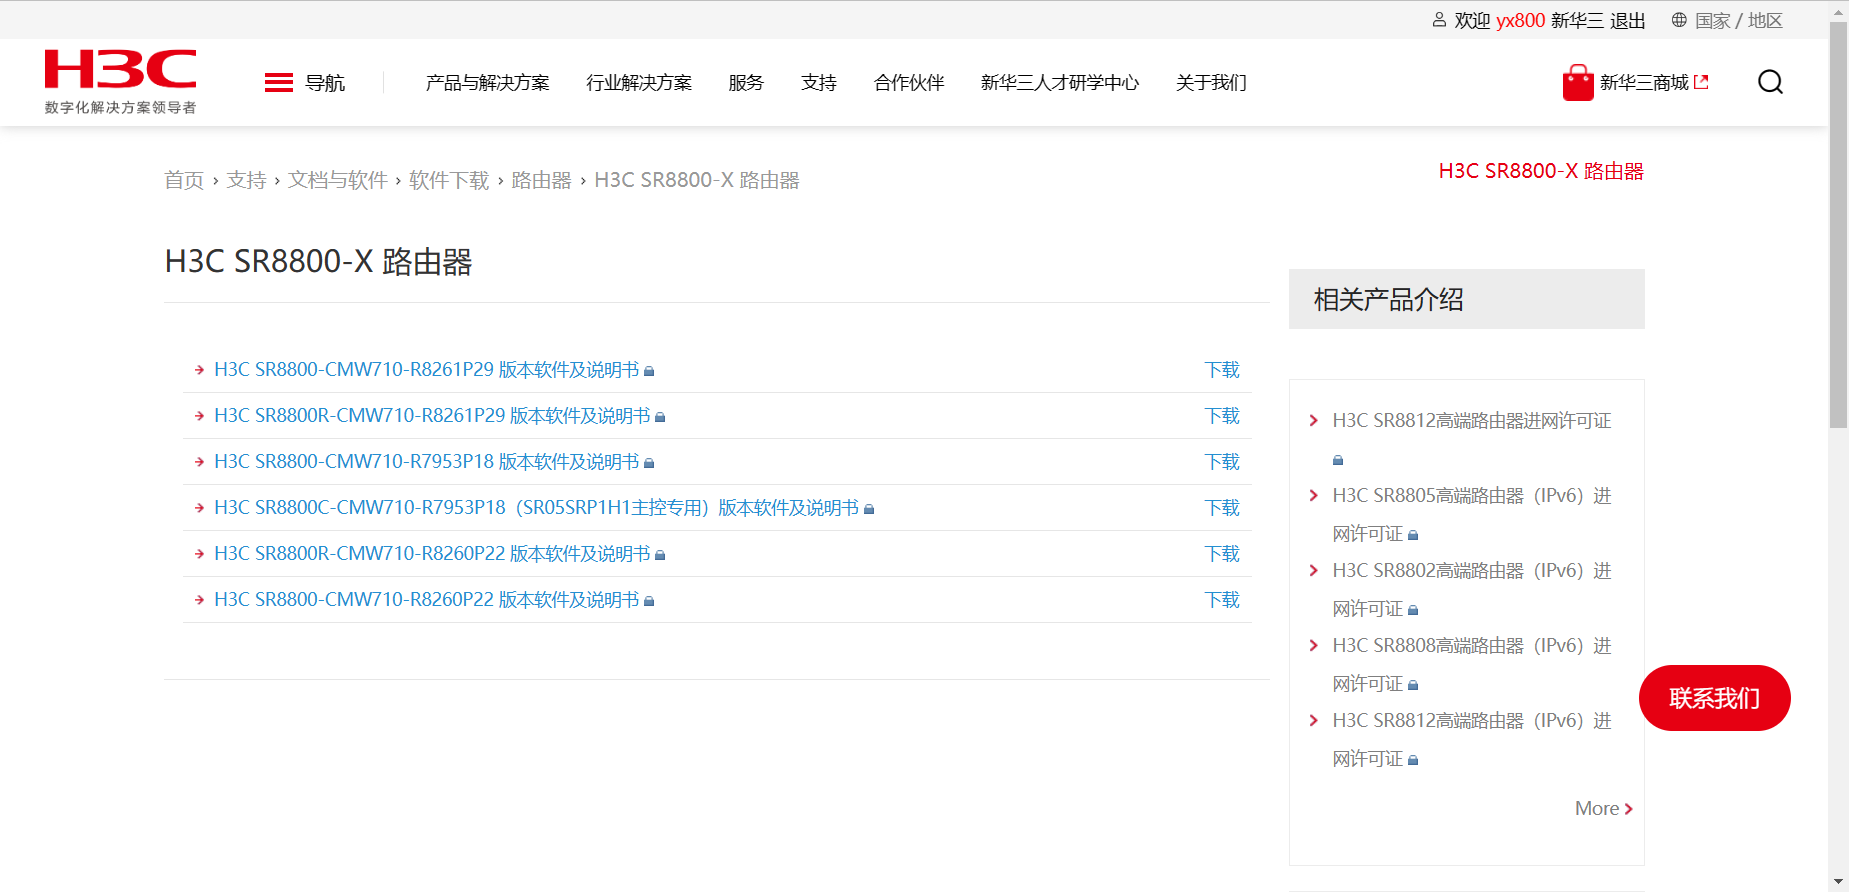
Task: Click the scrollbar down arrow
Action: (x=1838, y=883)
